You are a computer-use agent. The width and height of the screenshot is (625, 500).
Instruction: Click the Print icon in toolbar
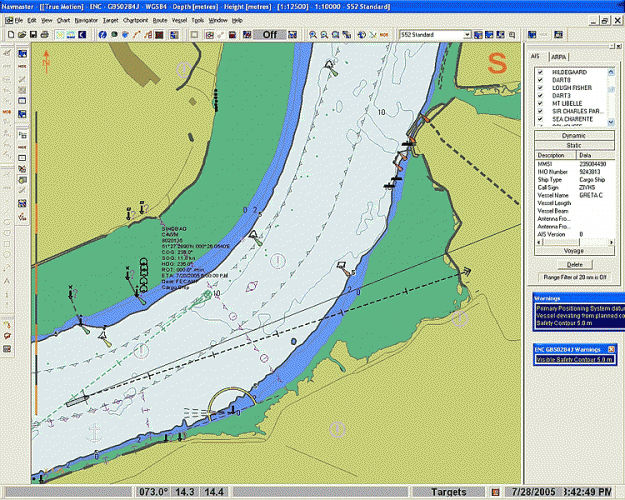44,34
